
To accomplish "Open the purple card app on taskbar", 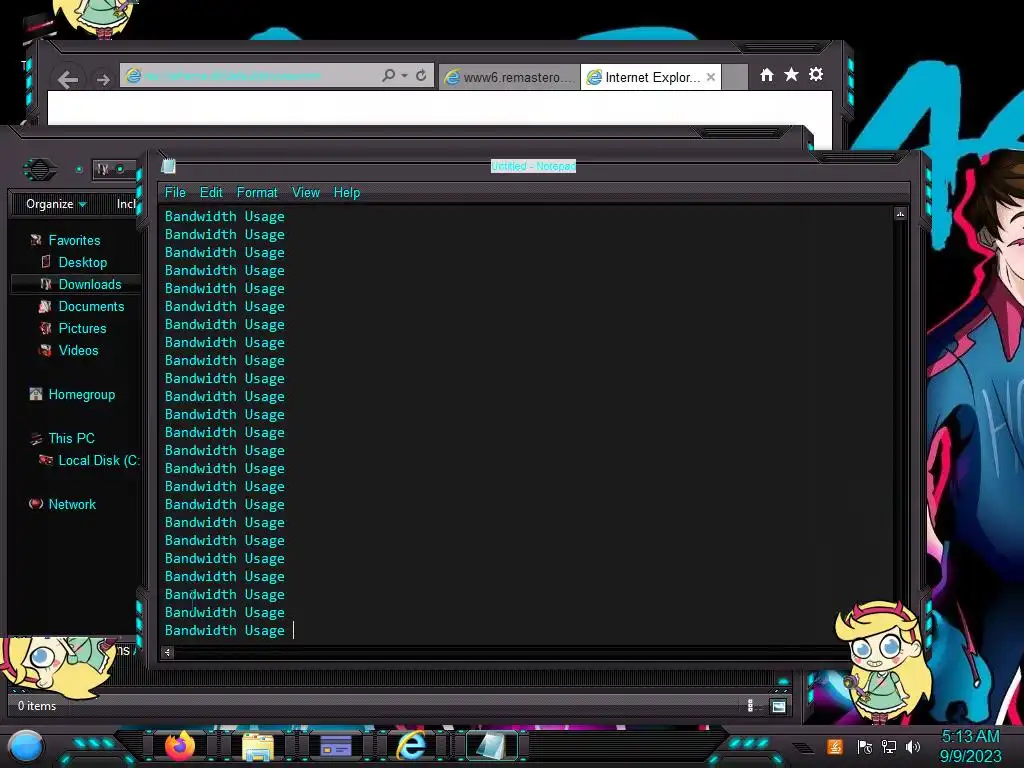I will click(336, 746).
